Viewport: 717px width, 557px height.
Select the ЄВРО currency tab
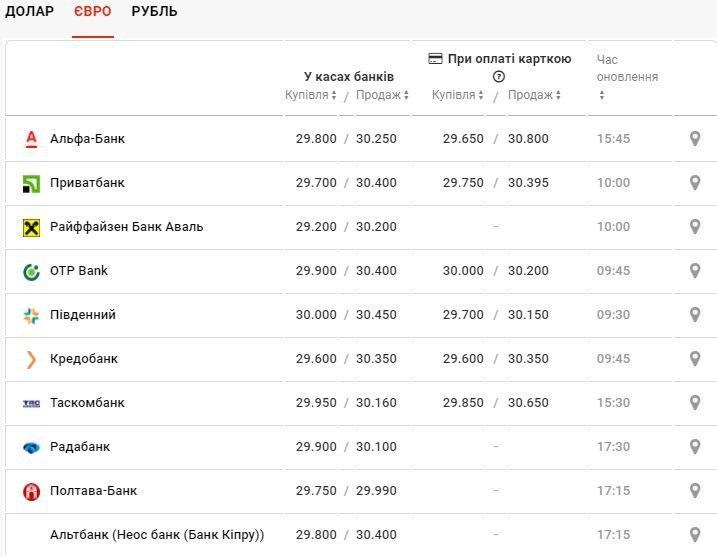pyautogui.click(x=93, y=12)
